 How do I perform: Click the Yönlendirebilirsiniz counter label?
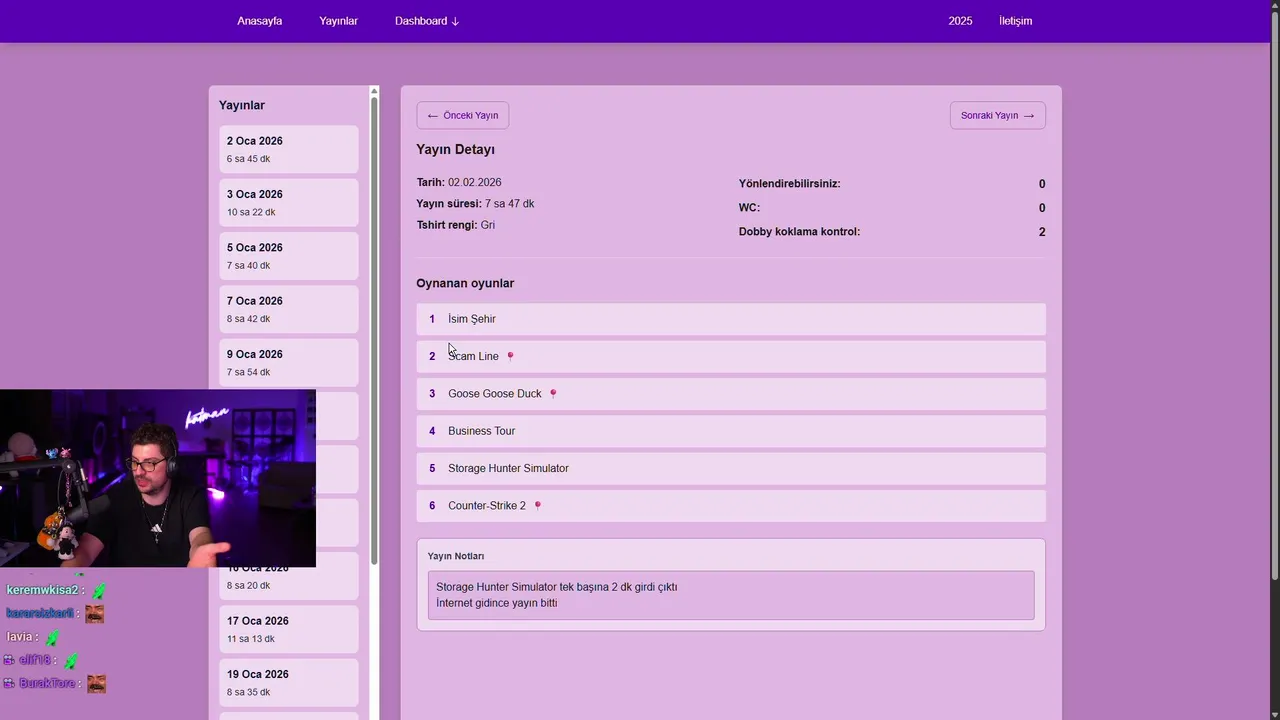click(x=789, y=184)
